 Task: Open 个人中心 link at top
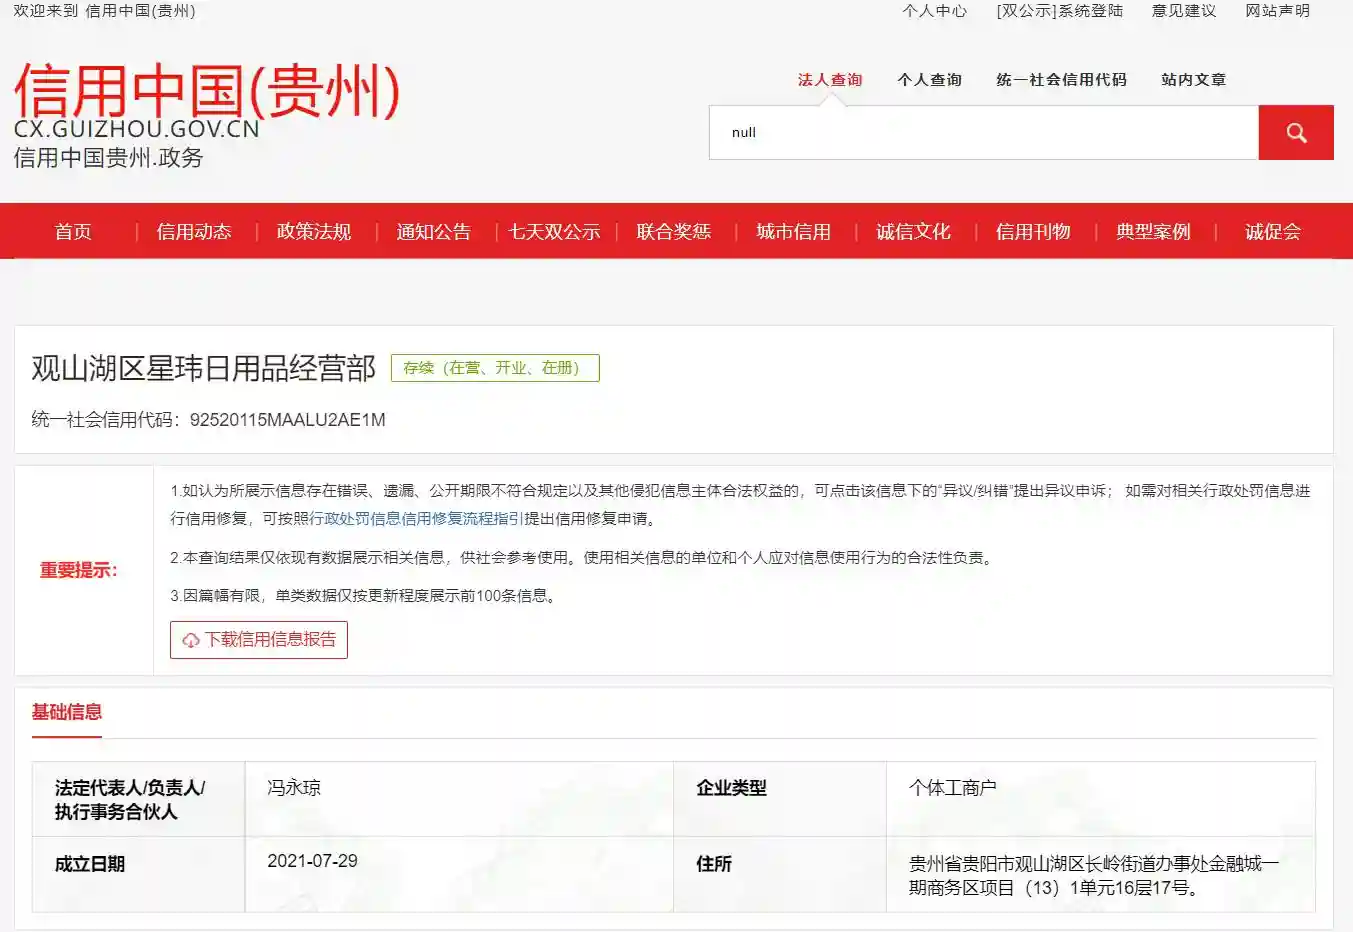pos(935,11)
